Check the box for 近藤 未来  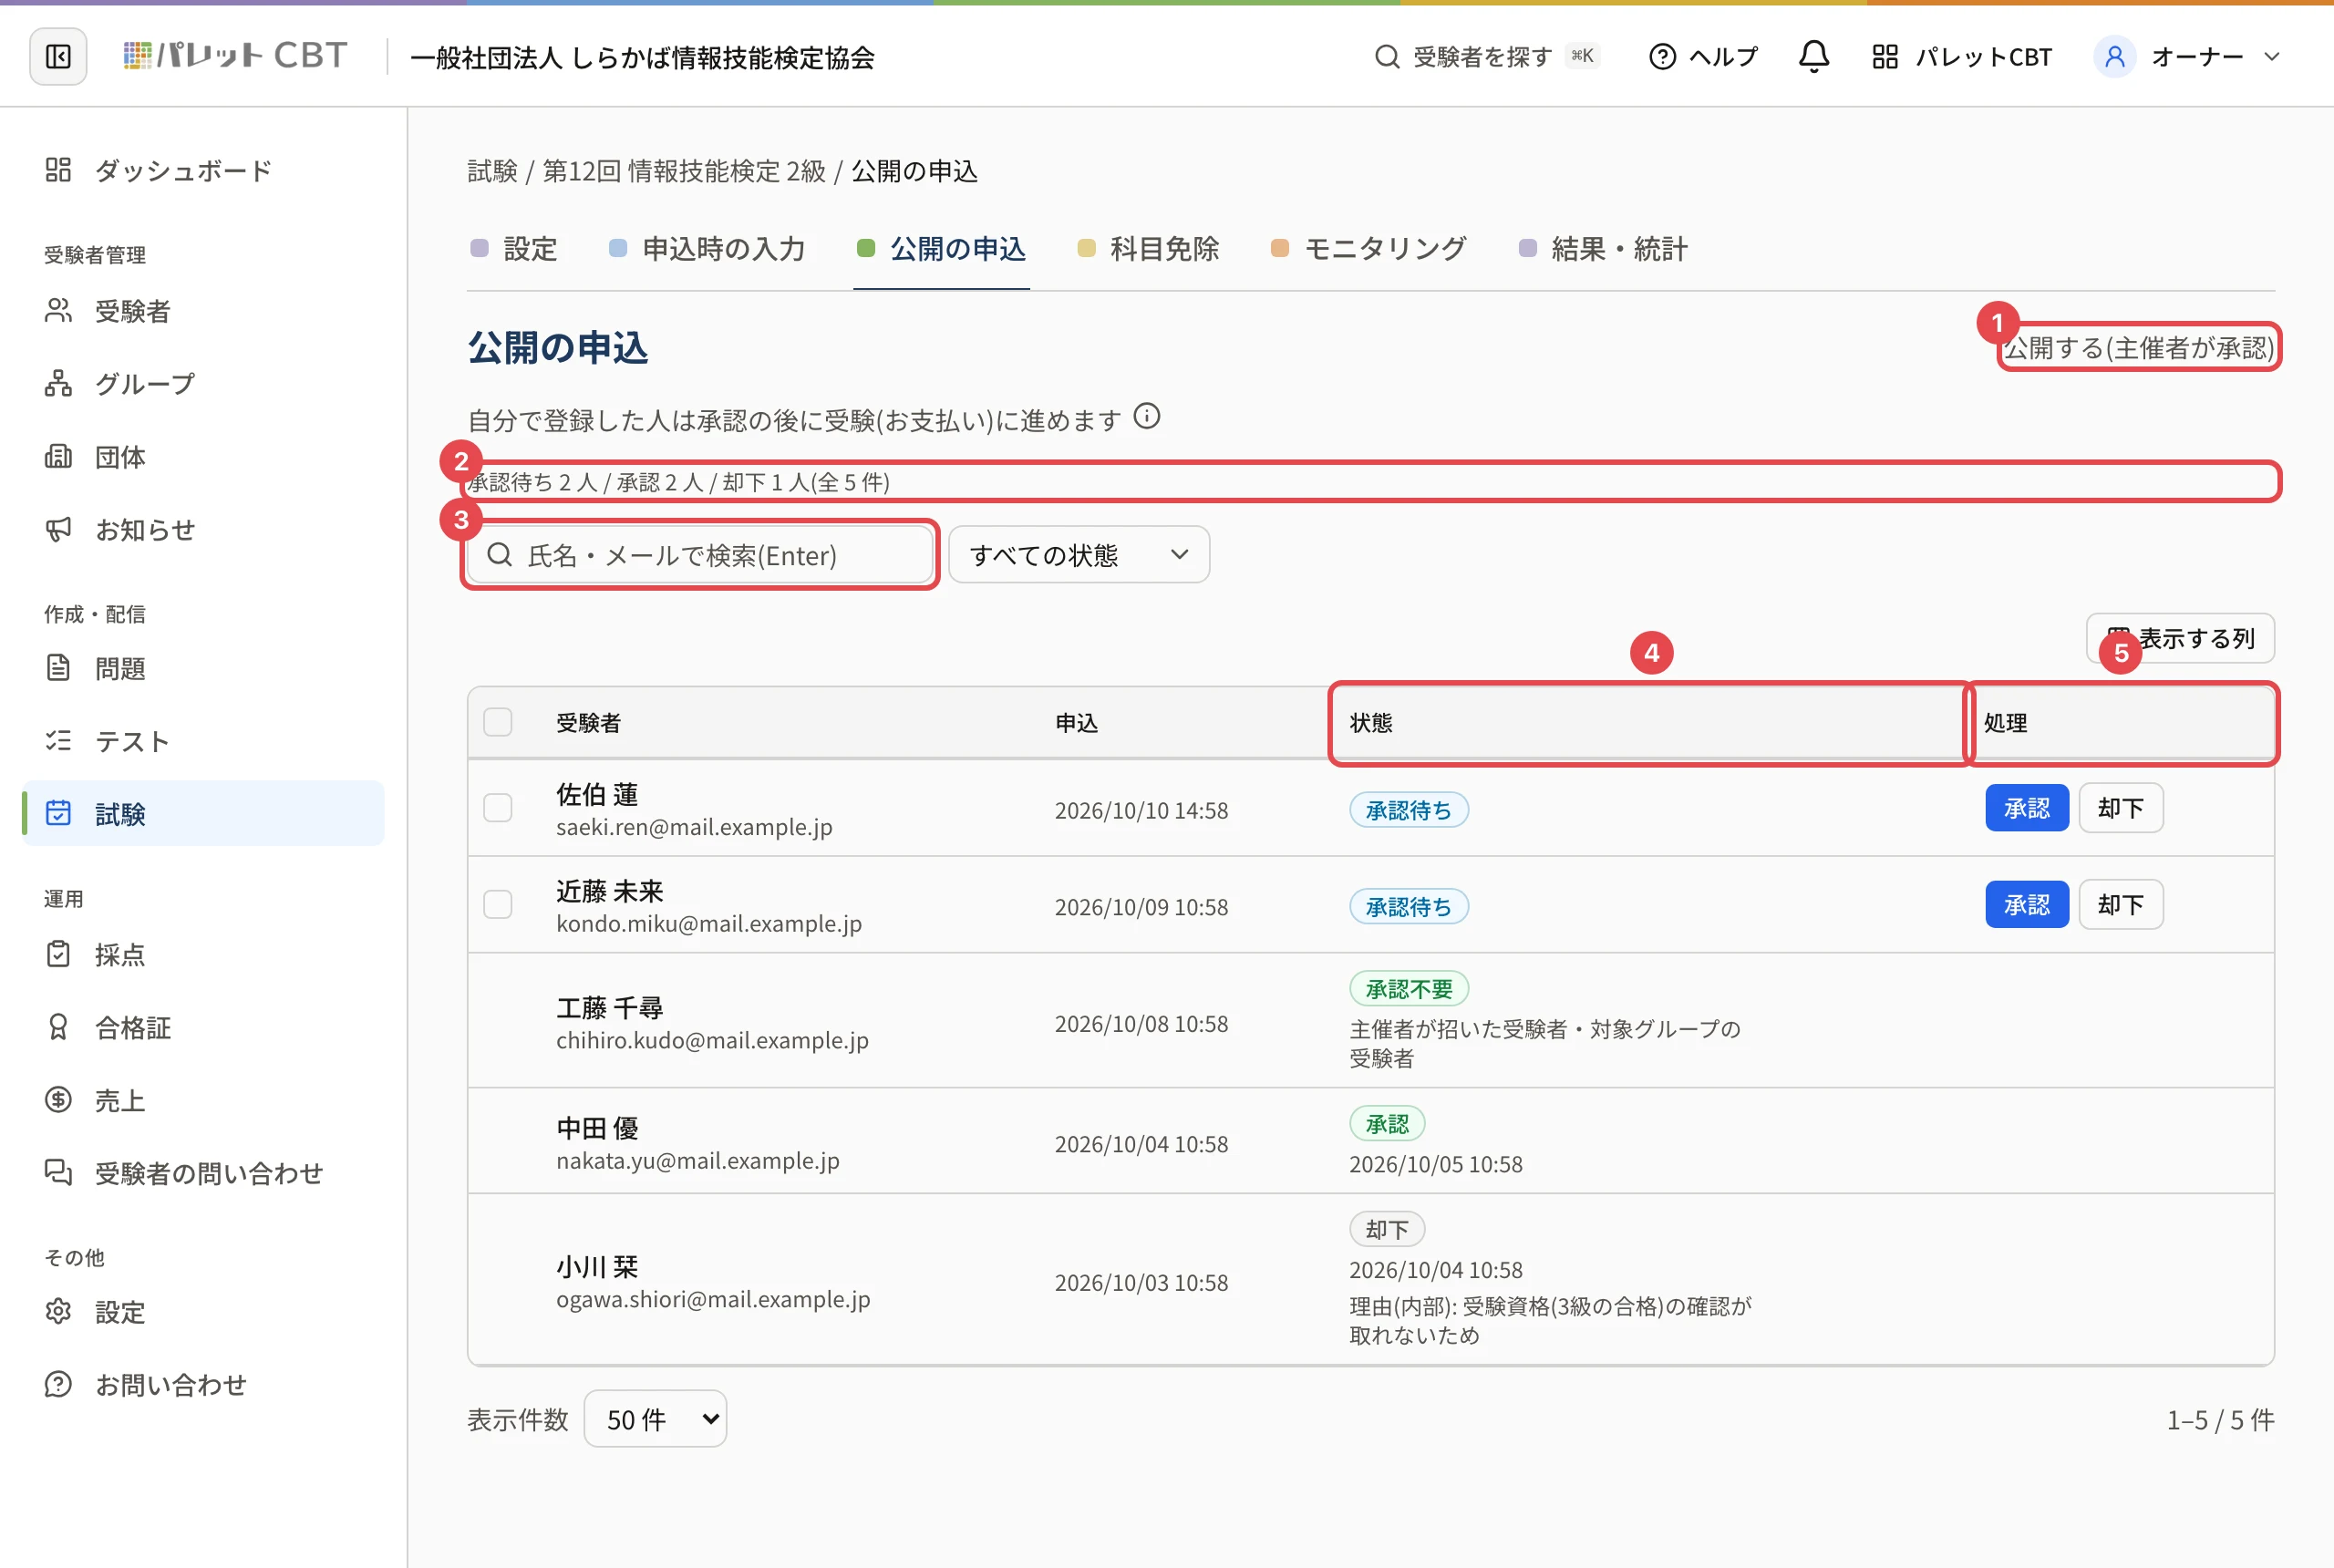[498, 905]
